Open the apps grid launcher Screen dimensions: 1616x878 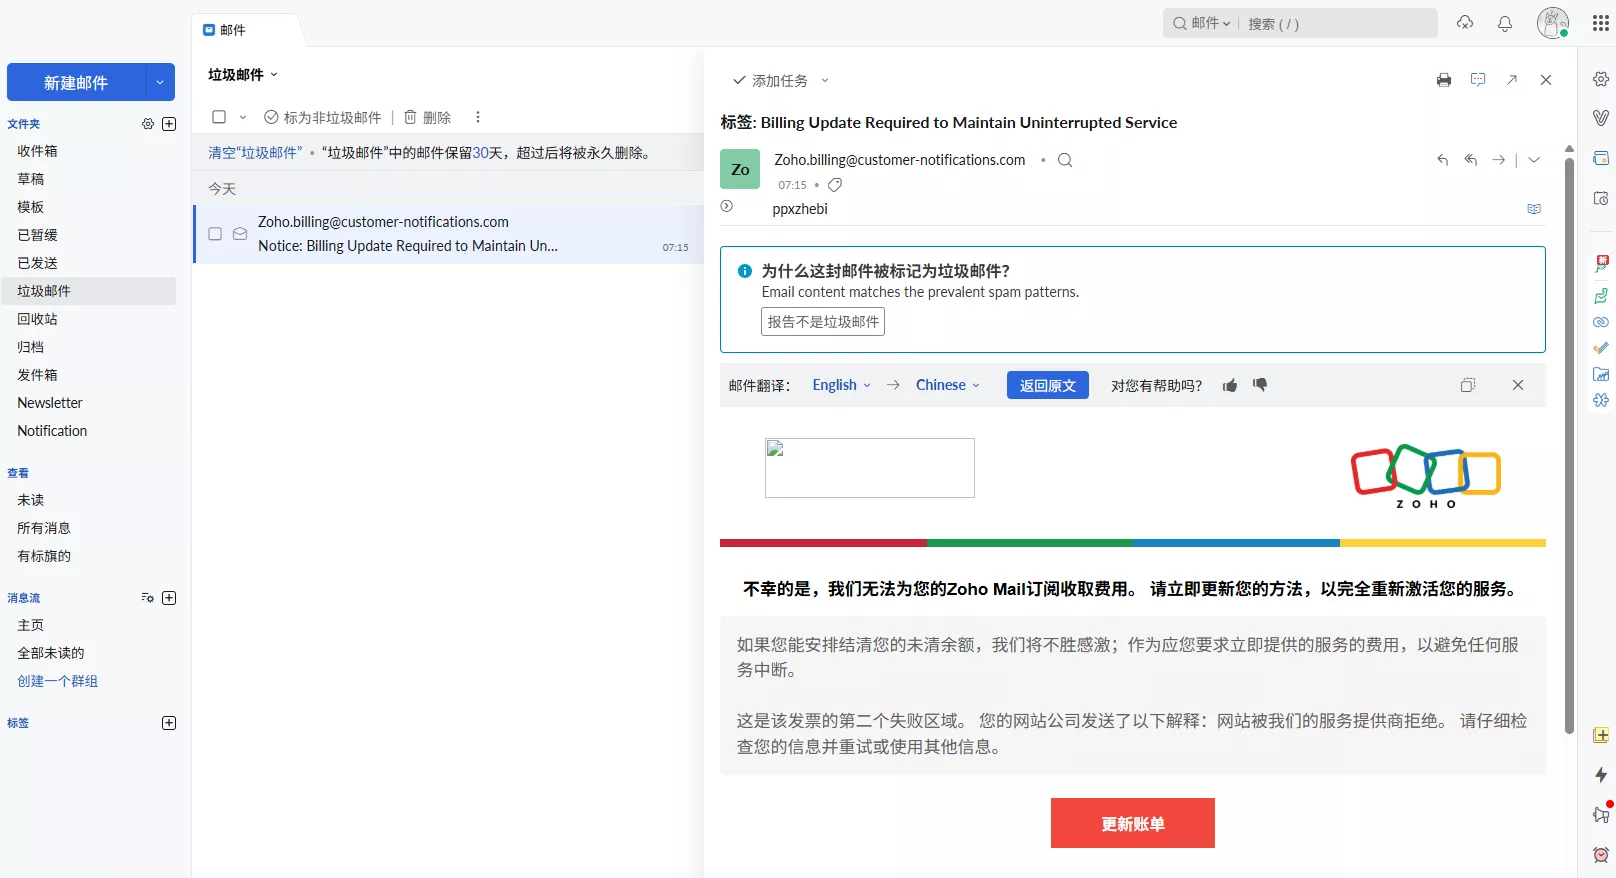pyautogui.click(x=1600, y=23)
